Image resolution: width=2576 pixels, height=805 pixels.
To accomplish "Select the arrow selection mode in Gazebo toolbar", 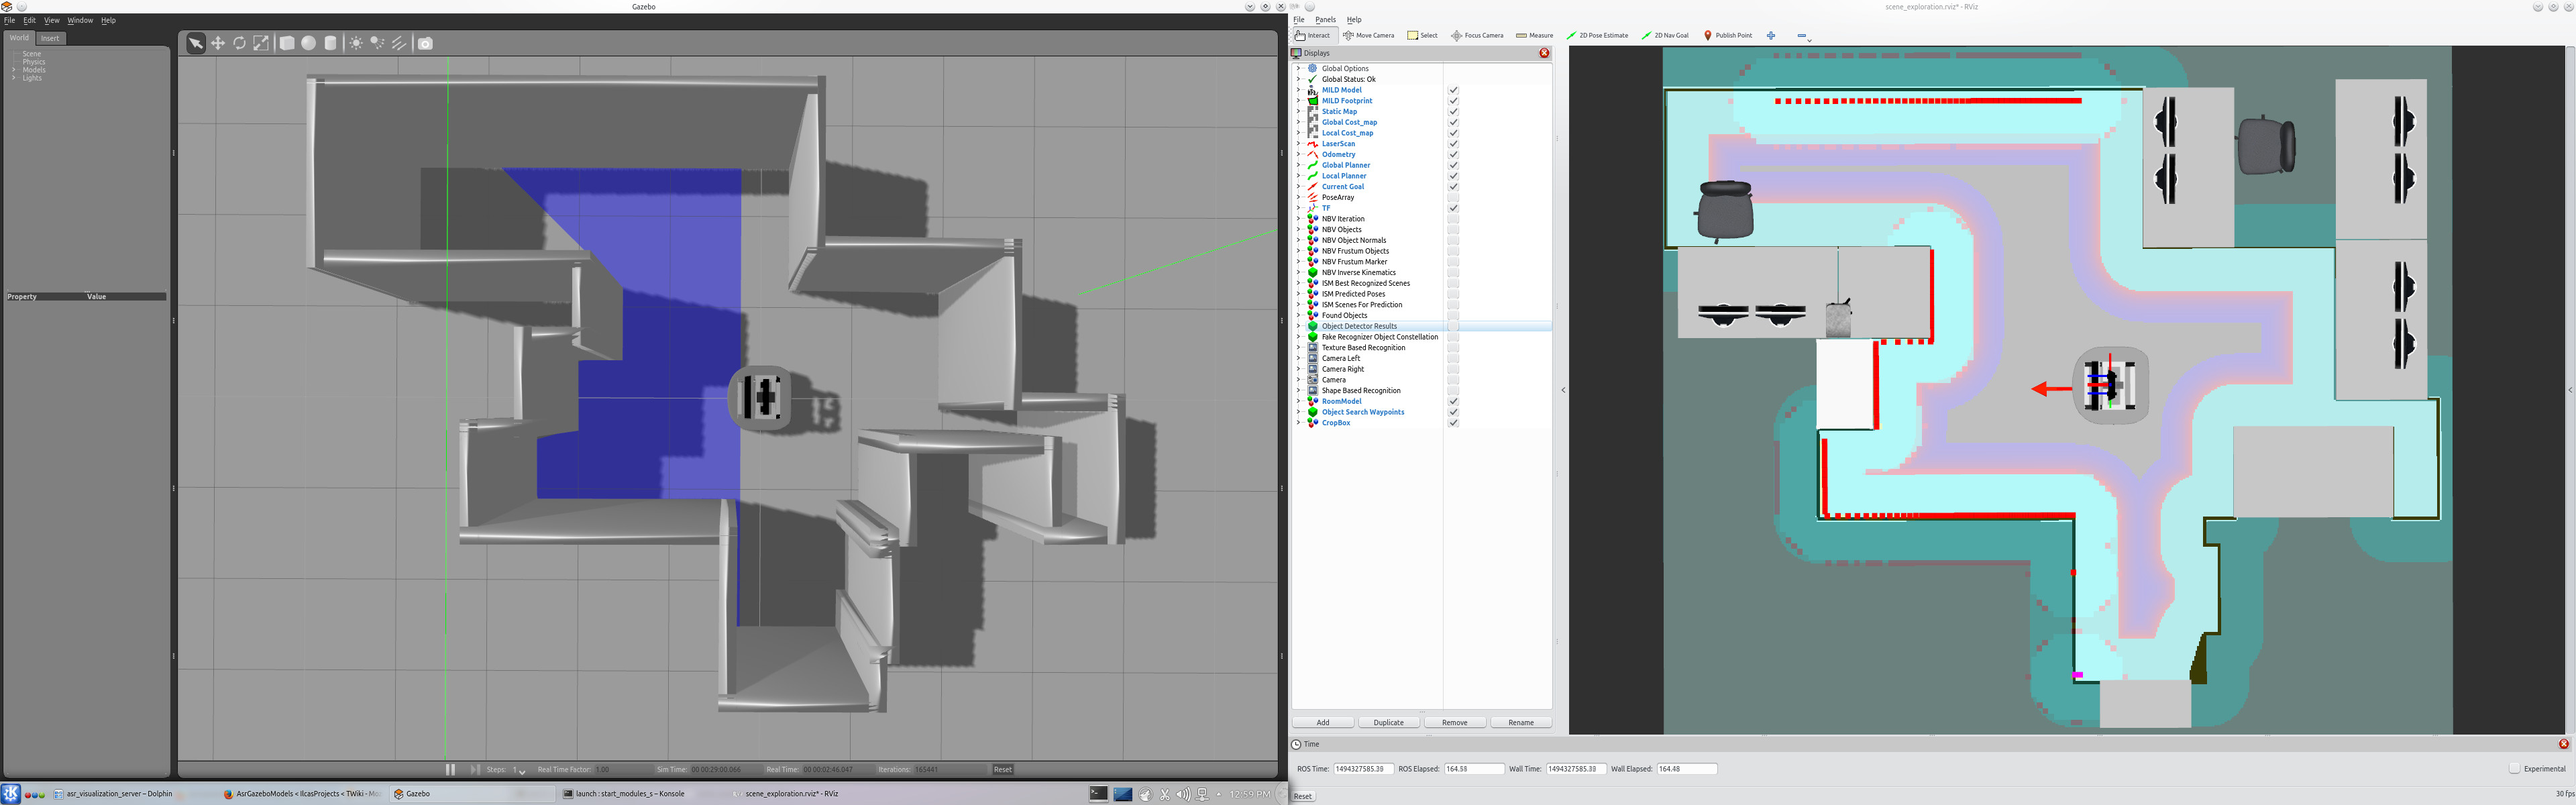I will coord(196,43).
